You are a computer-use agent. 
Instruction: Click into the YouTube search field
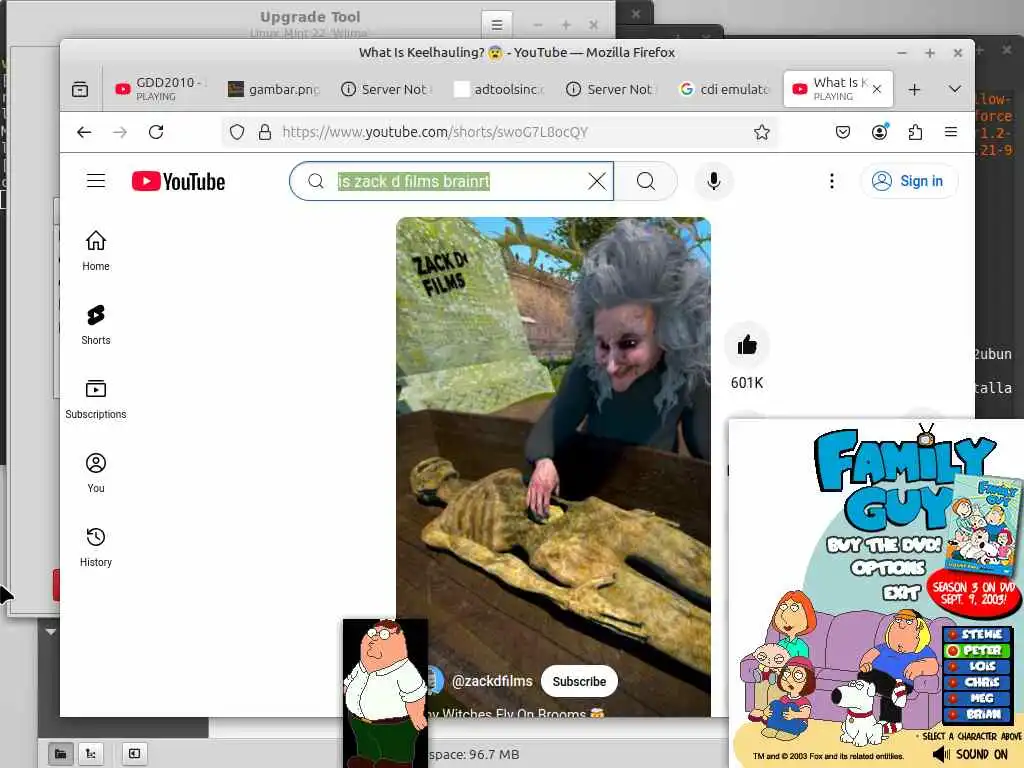451,181
